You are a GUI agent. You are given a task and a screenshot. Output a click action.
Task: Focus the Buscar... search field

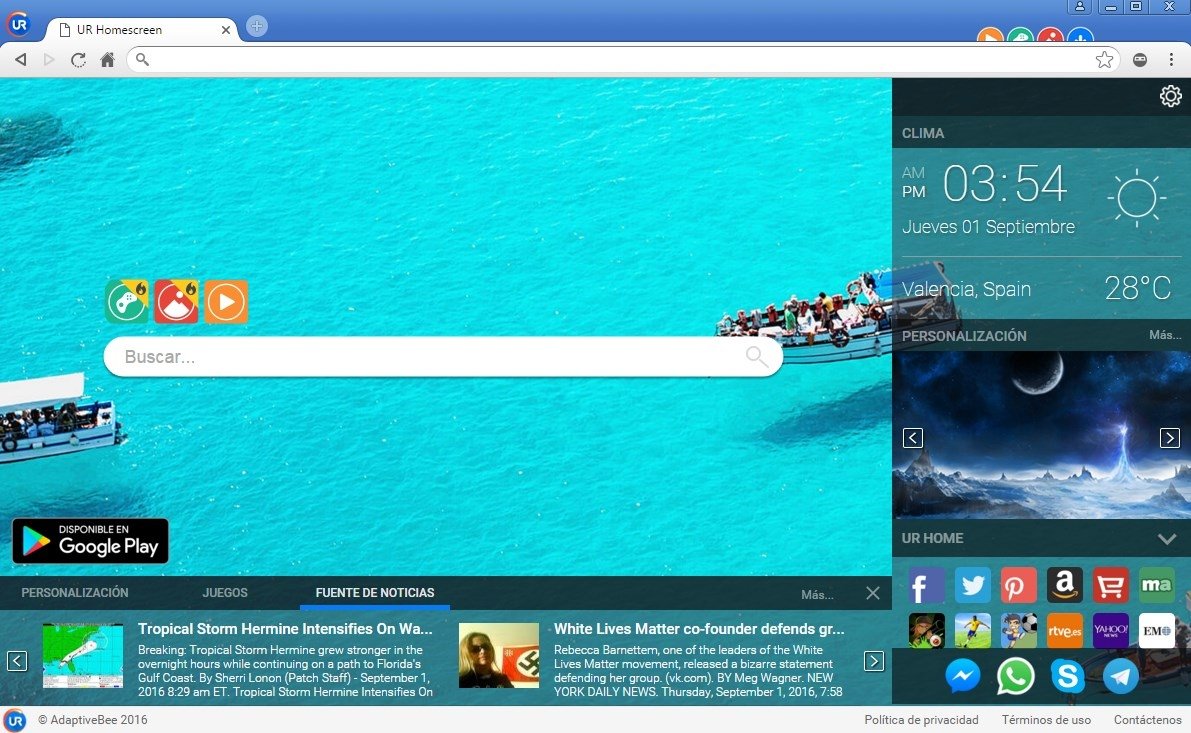(x=443, y=356)
